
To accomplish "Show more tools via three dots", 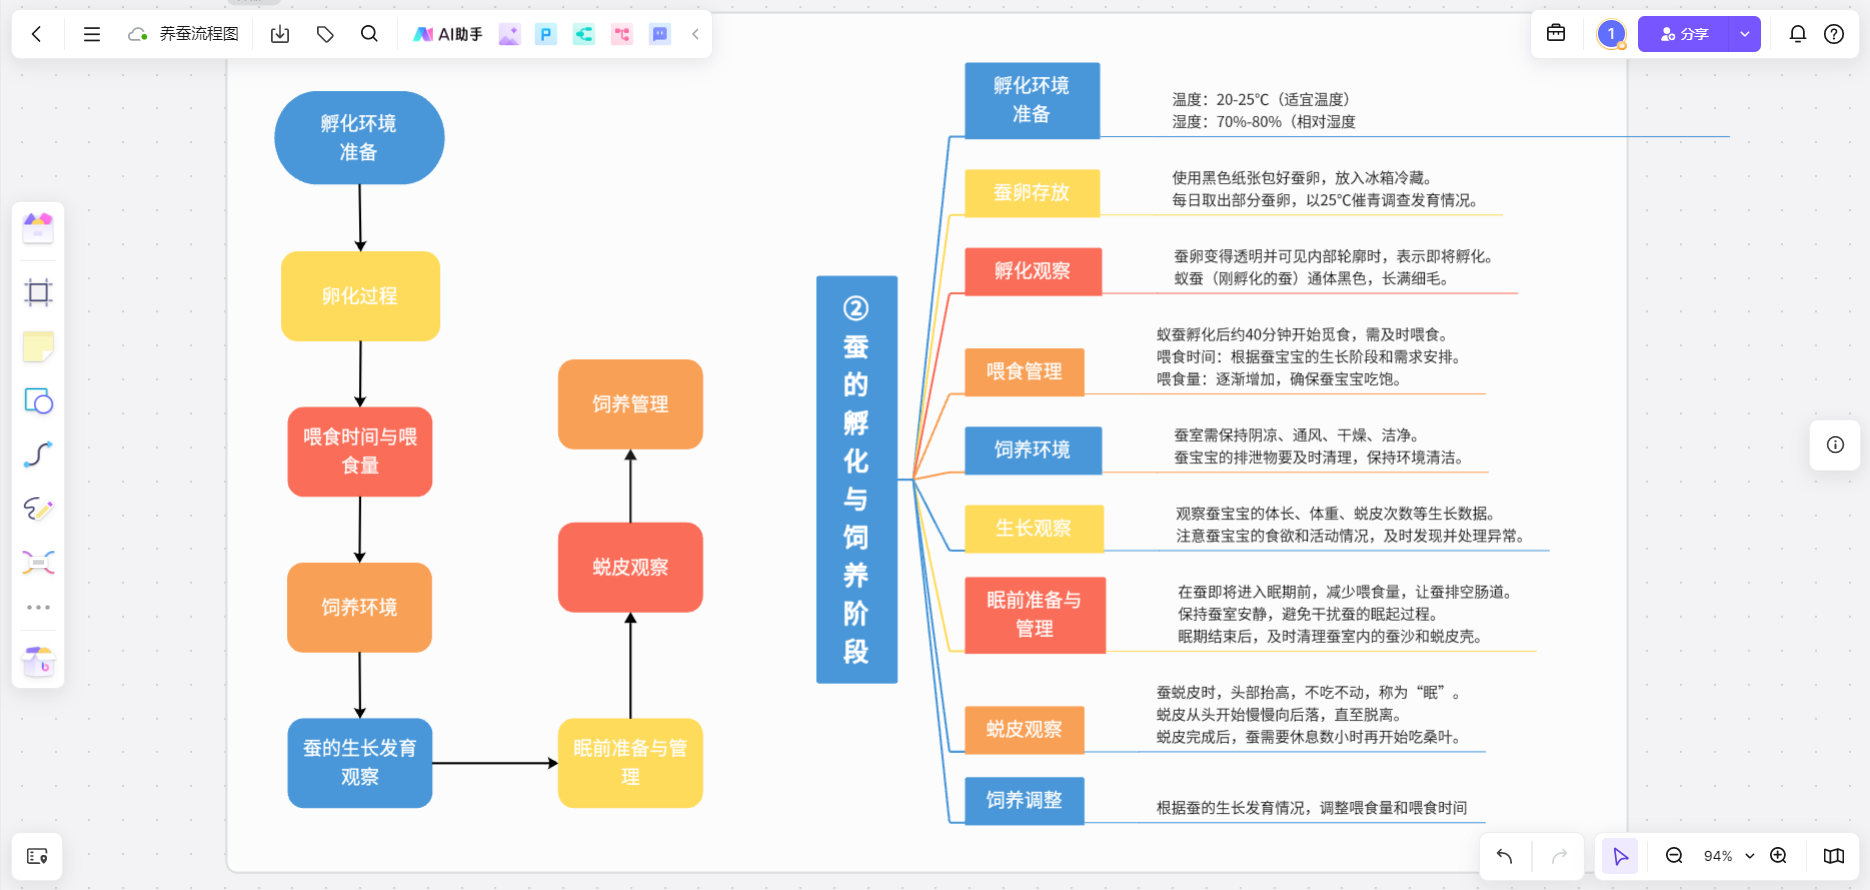I will pos(38,607).
